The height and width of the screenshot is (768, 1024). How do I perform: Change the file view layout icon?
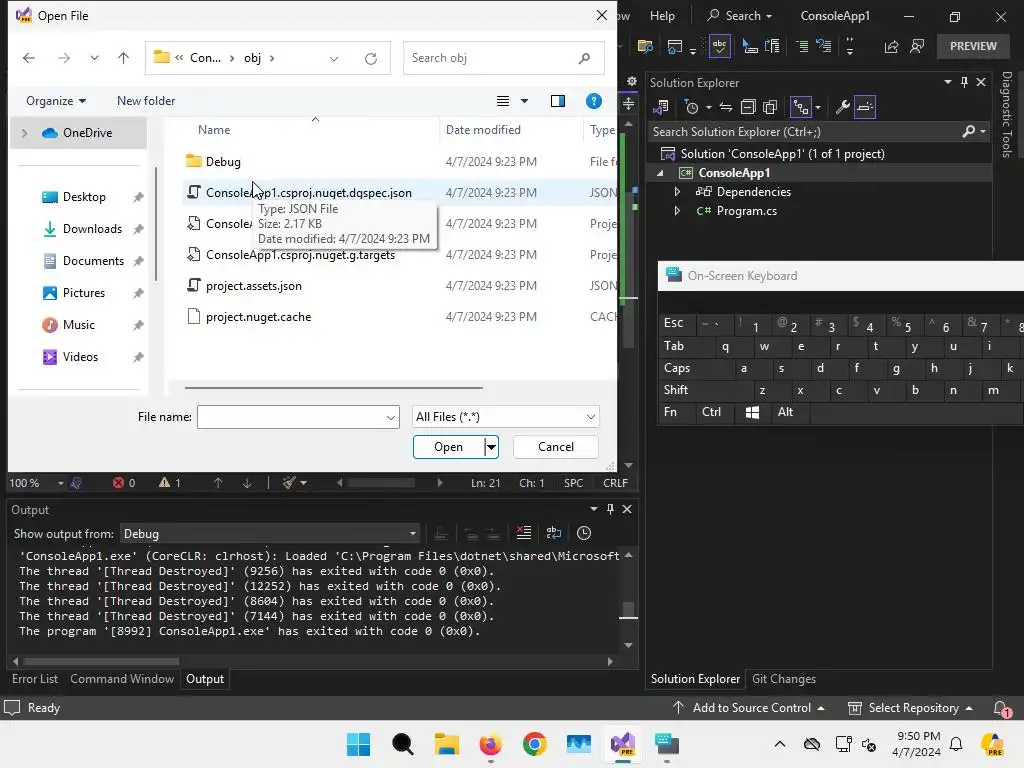pyautogui.click(x=503, y=101)
